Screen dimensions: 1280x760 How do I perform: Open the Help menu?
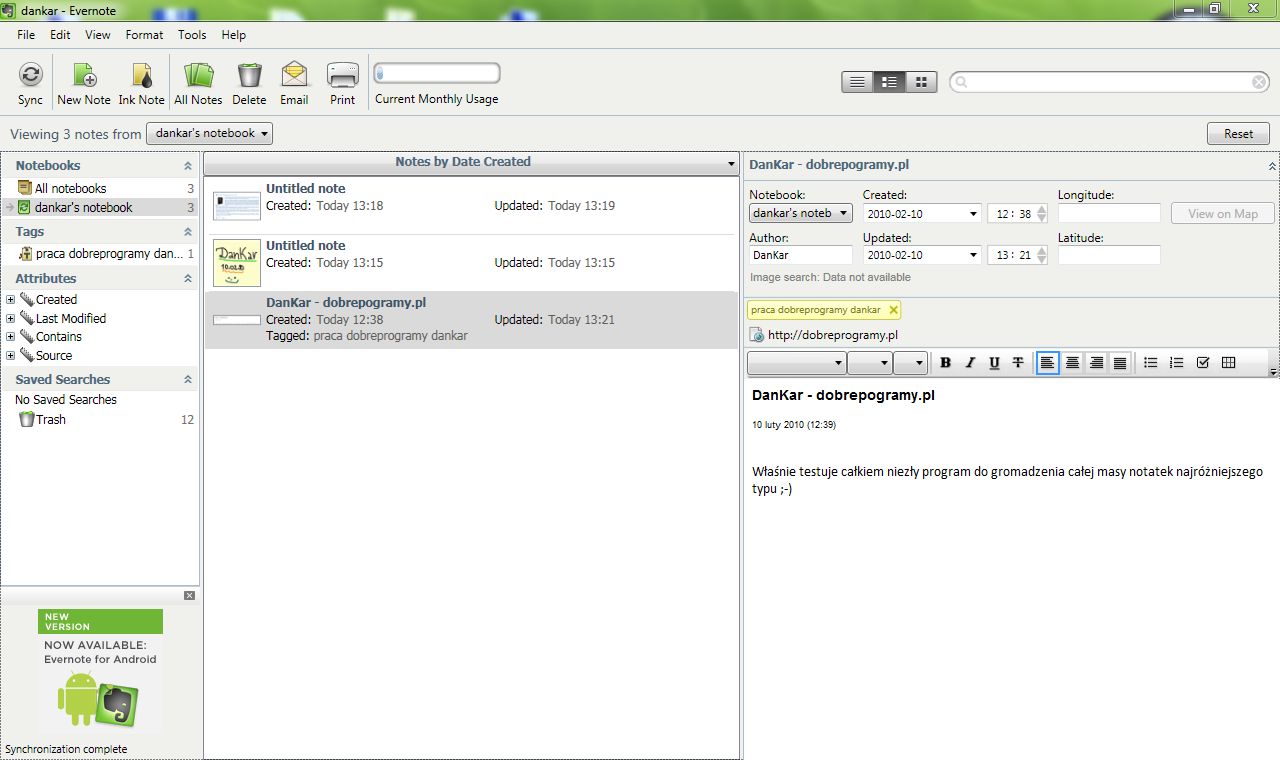tap(233, 34)
